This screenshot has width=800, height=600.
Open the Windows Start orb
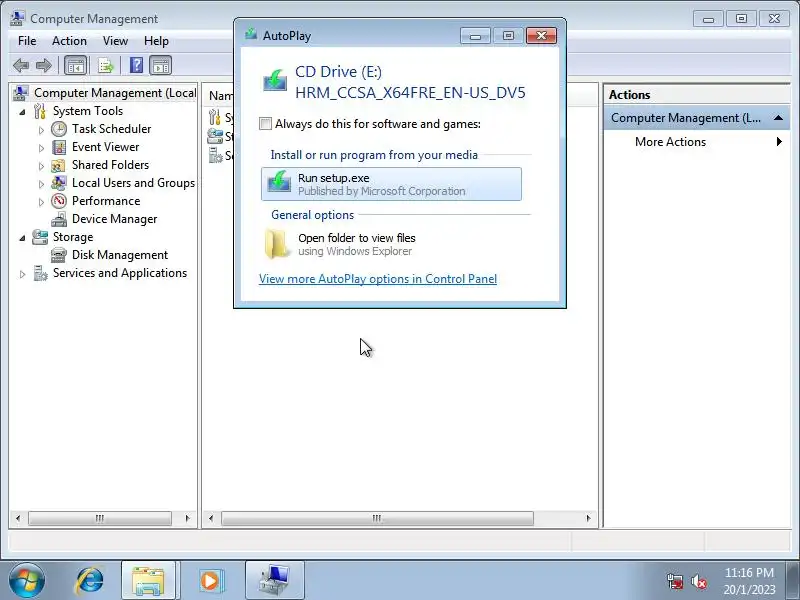pos(27,580)
